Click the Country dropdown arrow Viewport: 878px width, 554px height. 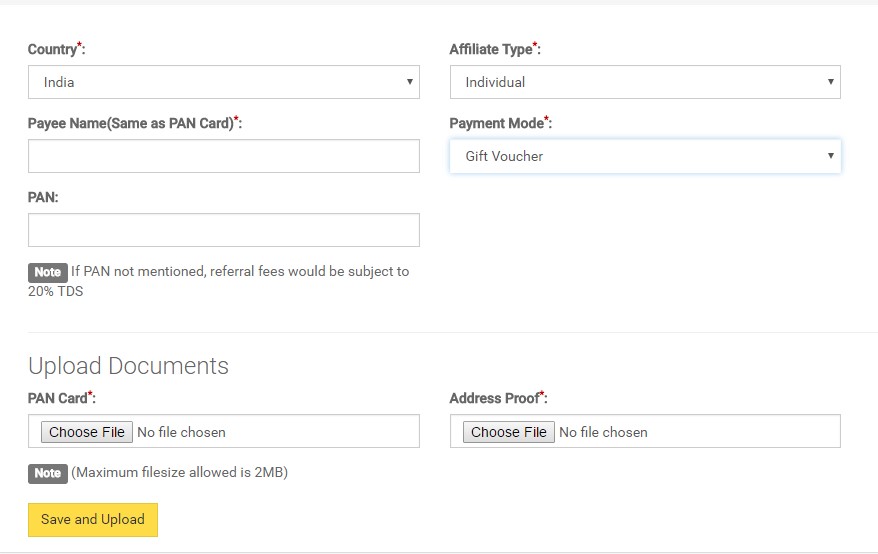[x=409, y=82]
